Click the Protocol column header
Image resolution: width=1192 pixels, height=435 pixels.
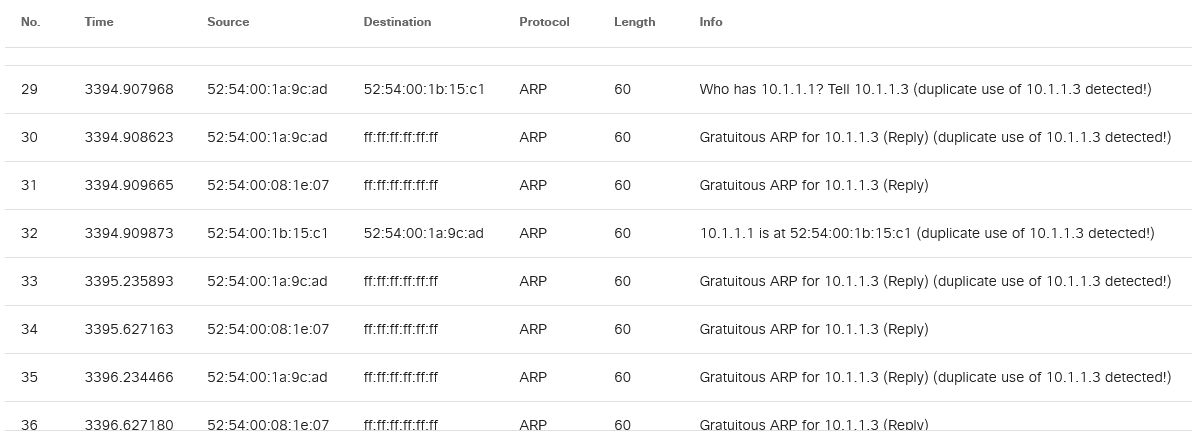(544, 22)
